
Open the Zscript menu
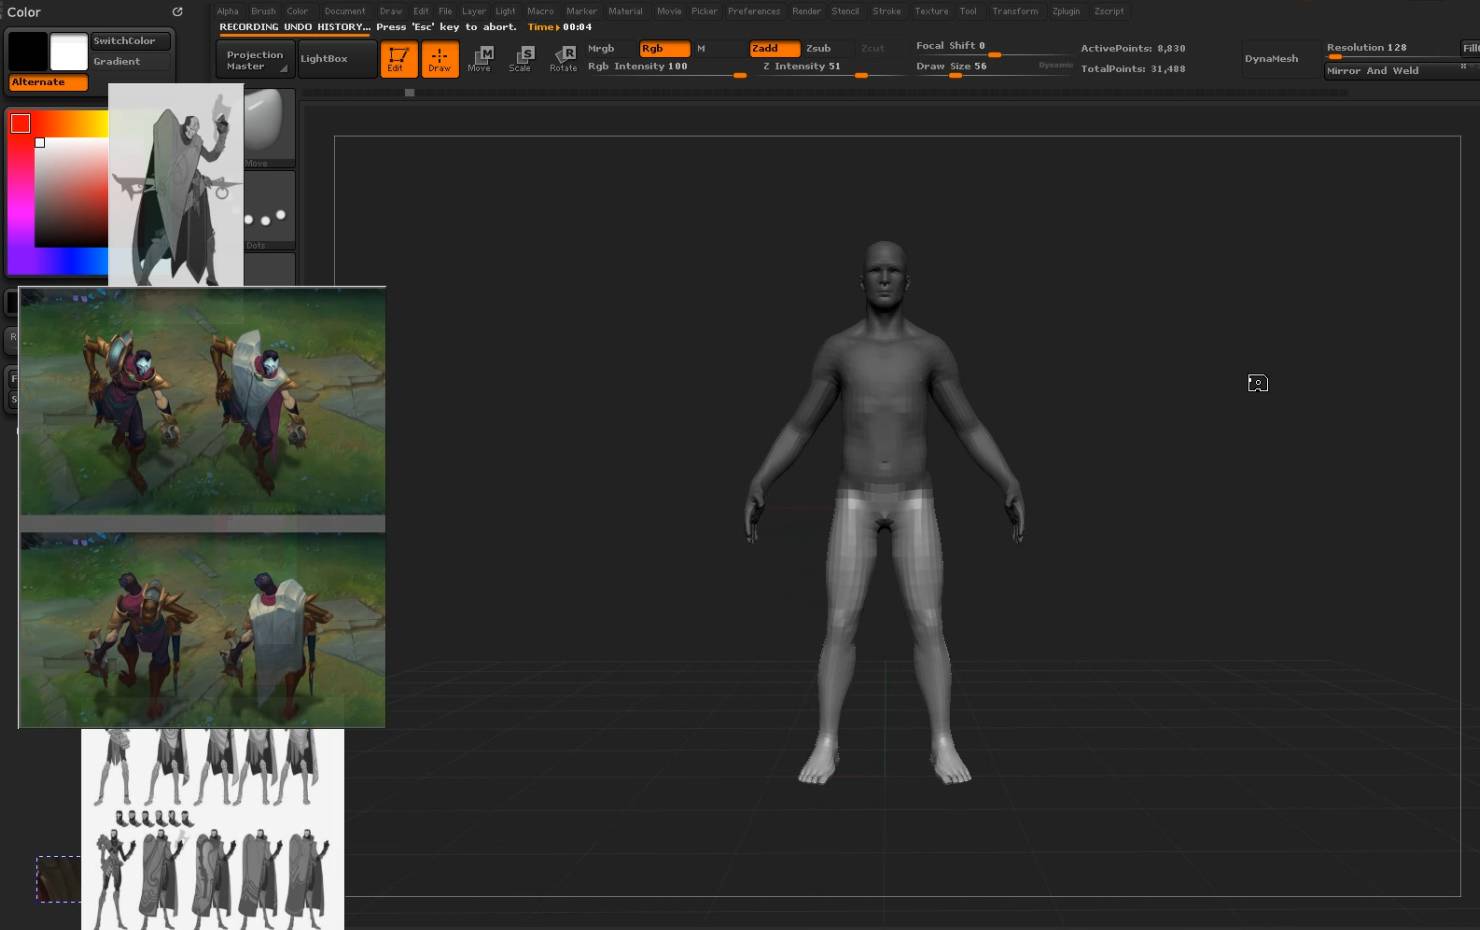click(1109, 11)
